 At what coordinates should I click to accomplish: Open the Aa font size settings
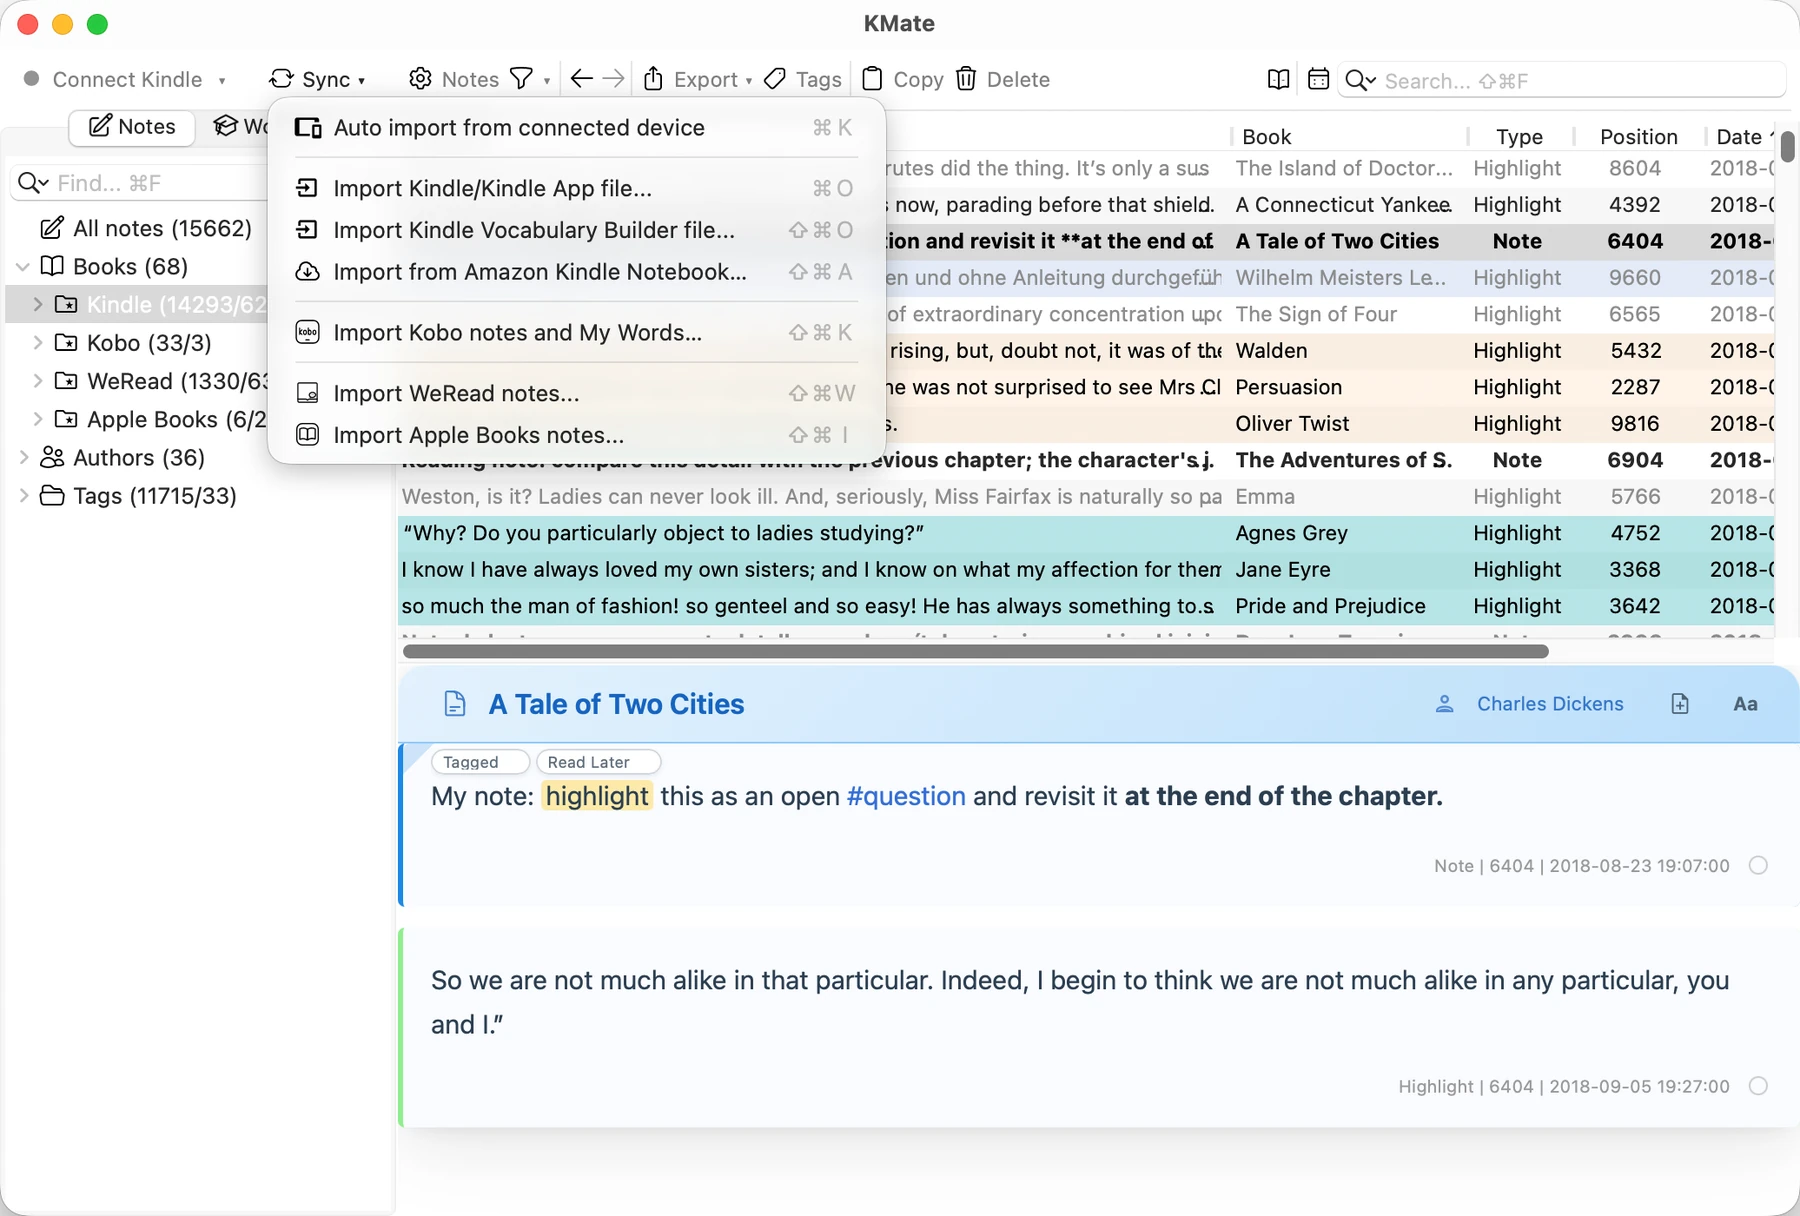pyautogui.click(x=1745, y=704)
